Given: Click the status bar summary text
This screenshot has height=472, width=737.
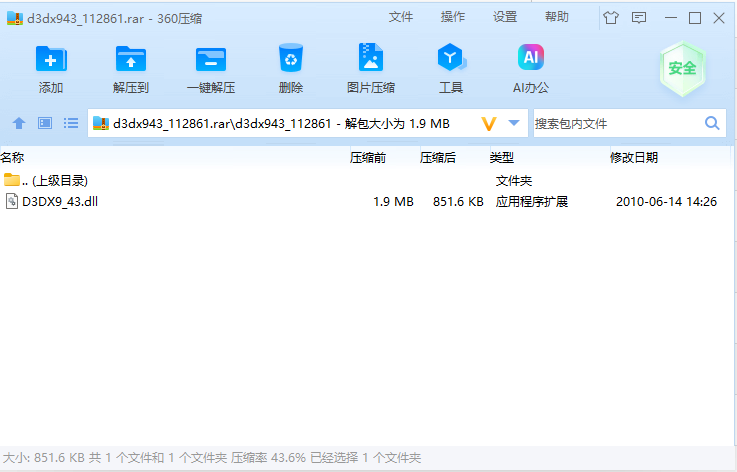Looking at the screenshot, I should [x=212, y=457].
